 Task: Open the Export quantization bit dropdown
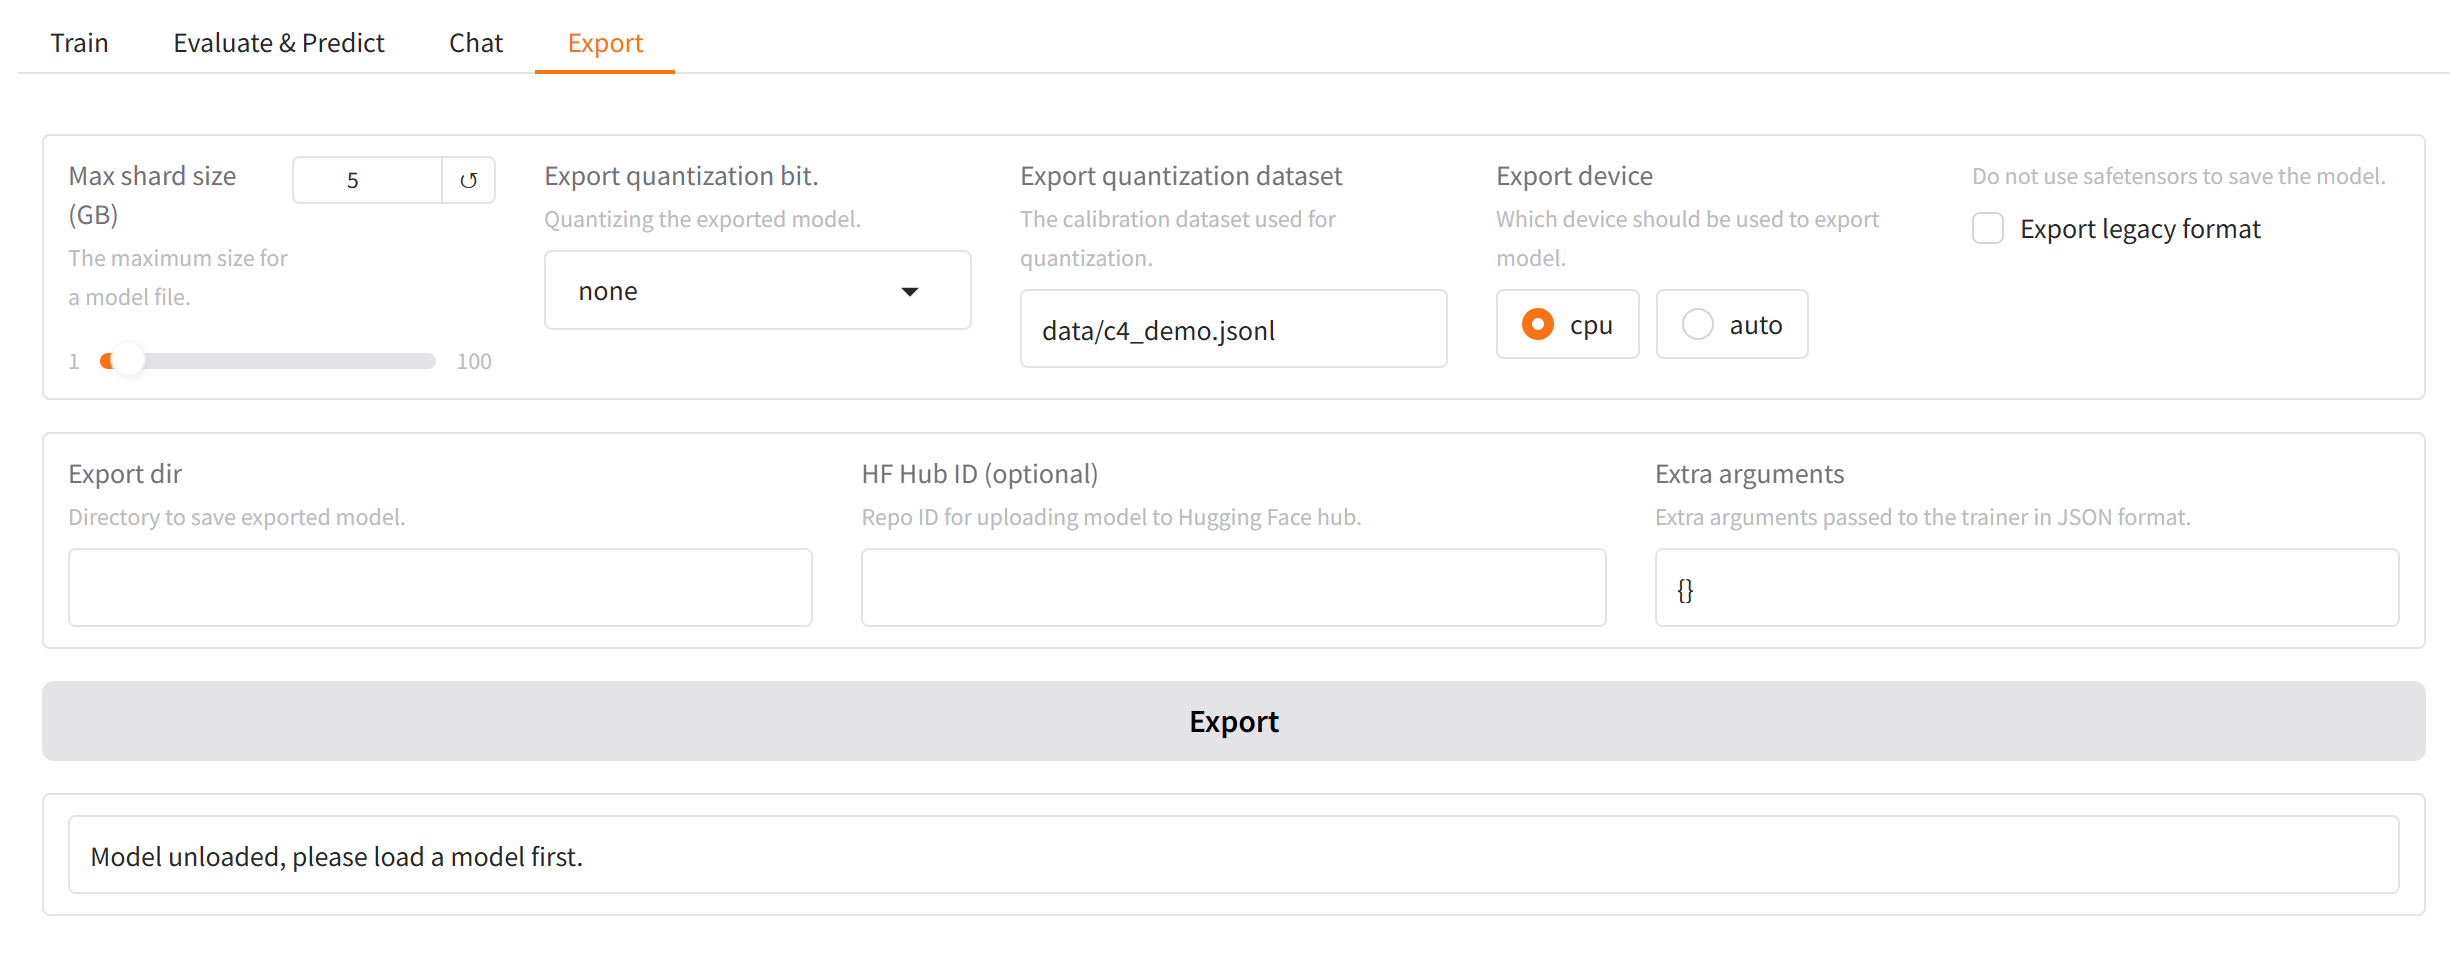tap(756, 291)
